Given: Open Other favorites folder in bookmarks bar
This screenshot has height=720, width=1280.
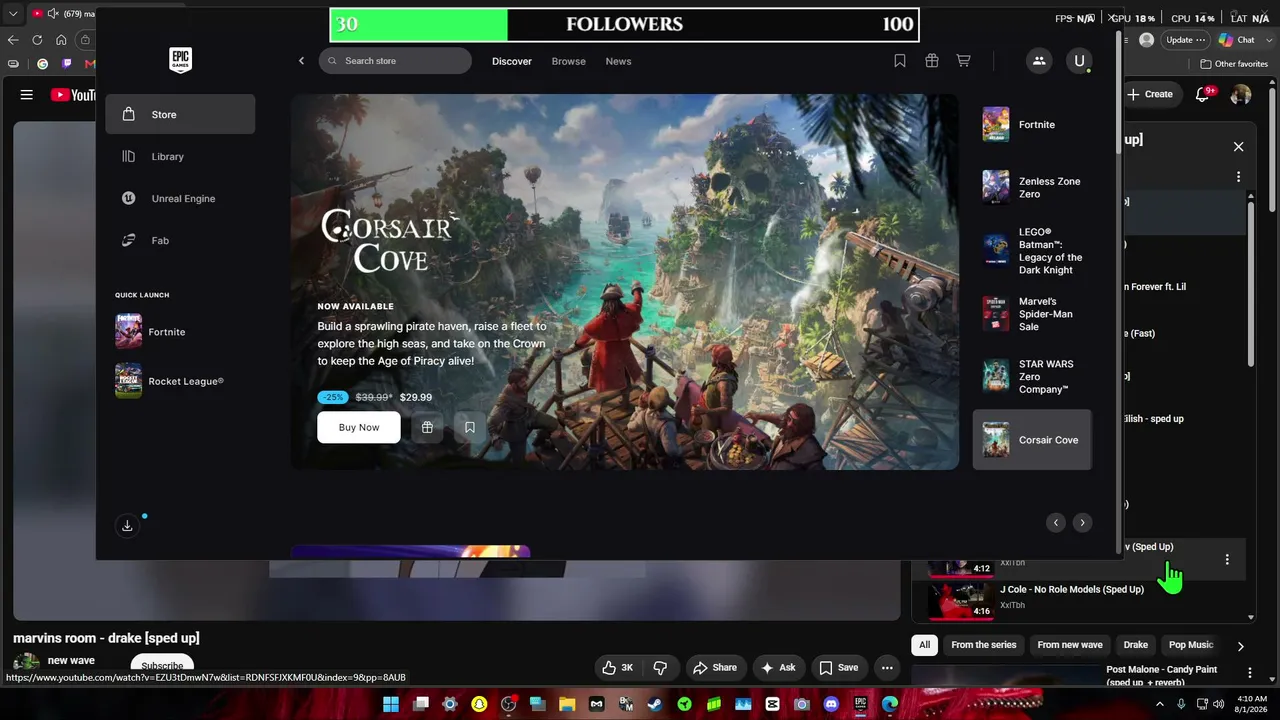Looking at the screenshot, I should [1235, 64].
